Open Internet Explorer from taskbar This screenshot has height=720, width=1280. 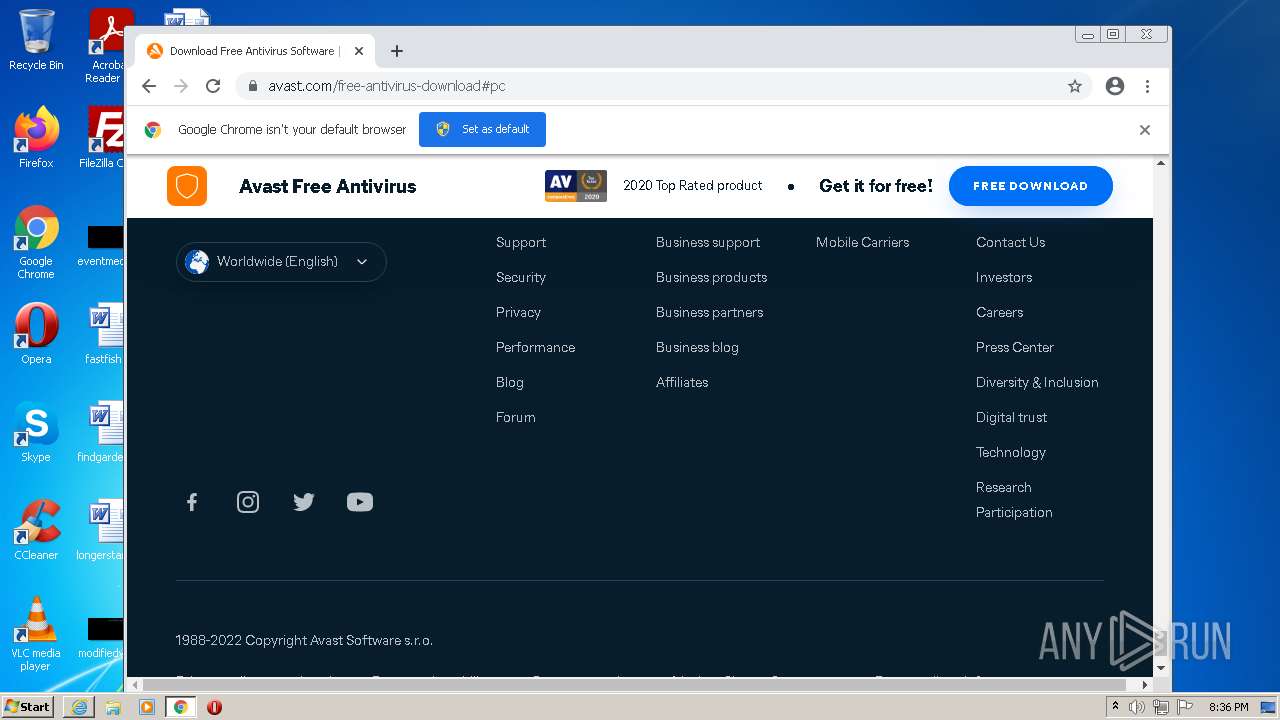pos(79,707)
